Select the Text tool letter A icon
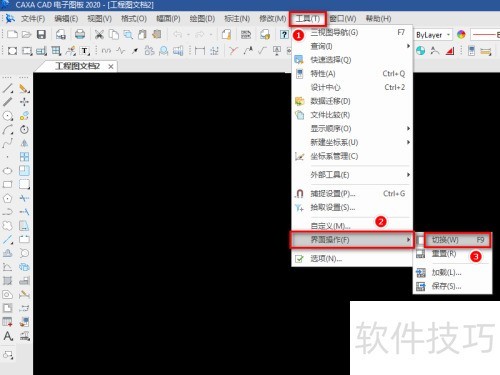The width and height of the screenshot is (500, 375). point(8,336)
